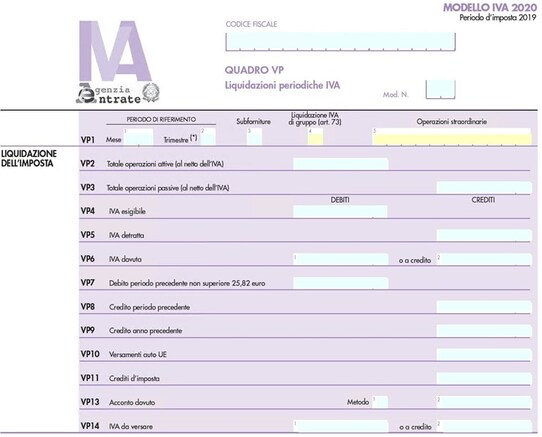Select the VP13 Metodo small box
The image size is (542, 437).
pos(380,402)
